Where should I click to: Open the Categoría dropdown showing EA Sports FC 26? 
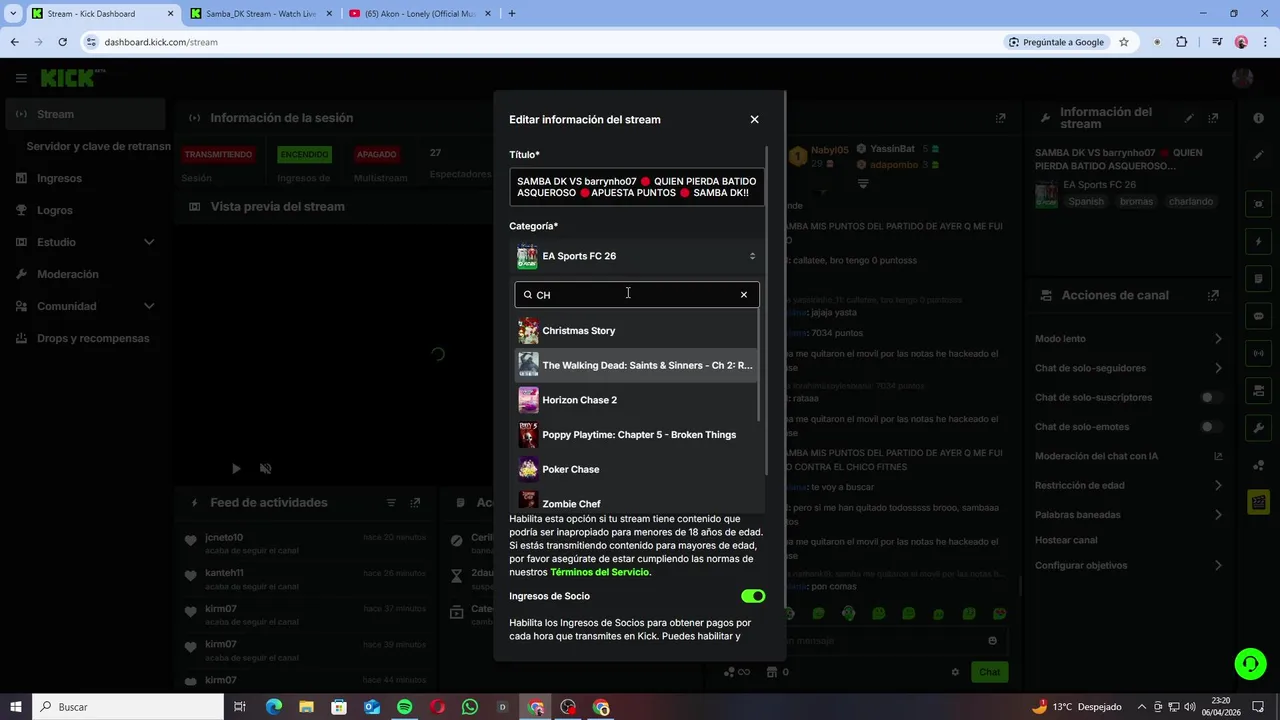637,256
